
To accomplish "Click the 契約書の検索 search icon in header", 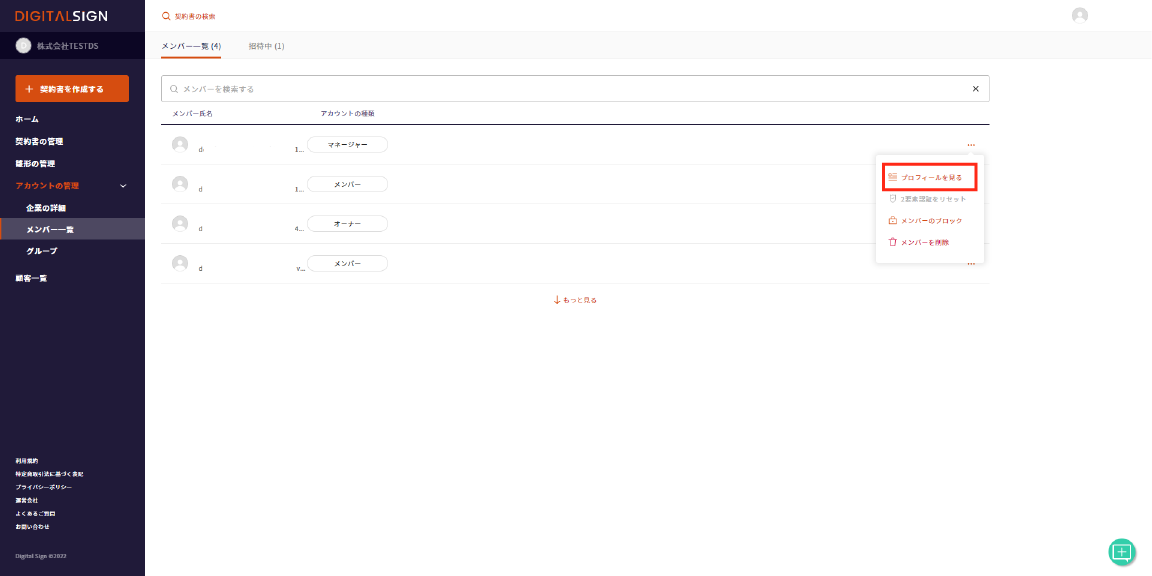I will pos(166,16).
